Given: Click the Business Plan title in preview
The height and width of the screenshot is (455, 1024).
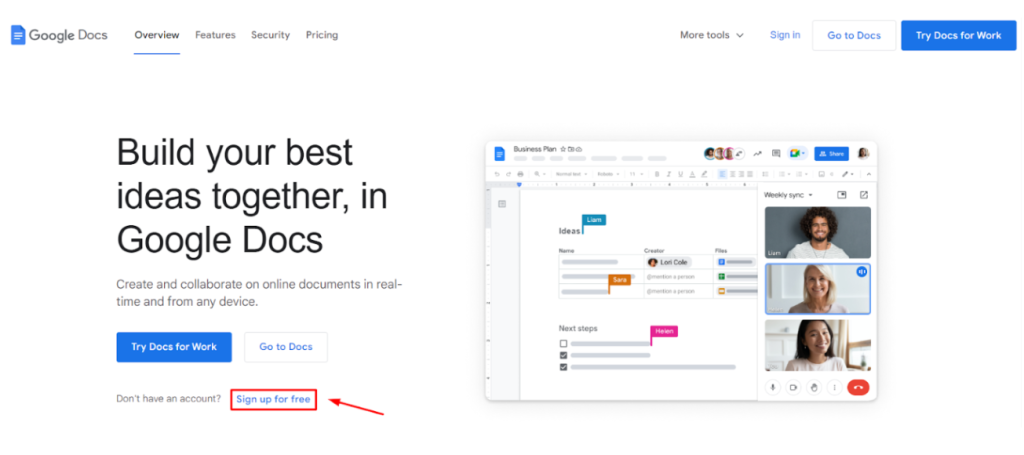Looking at the screenshot, I should pyautogui.click(x=535, y=149).
